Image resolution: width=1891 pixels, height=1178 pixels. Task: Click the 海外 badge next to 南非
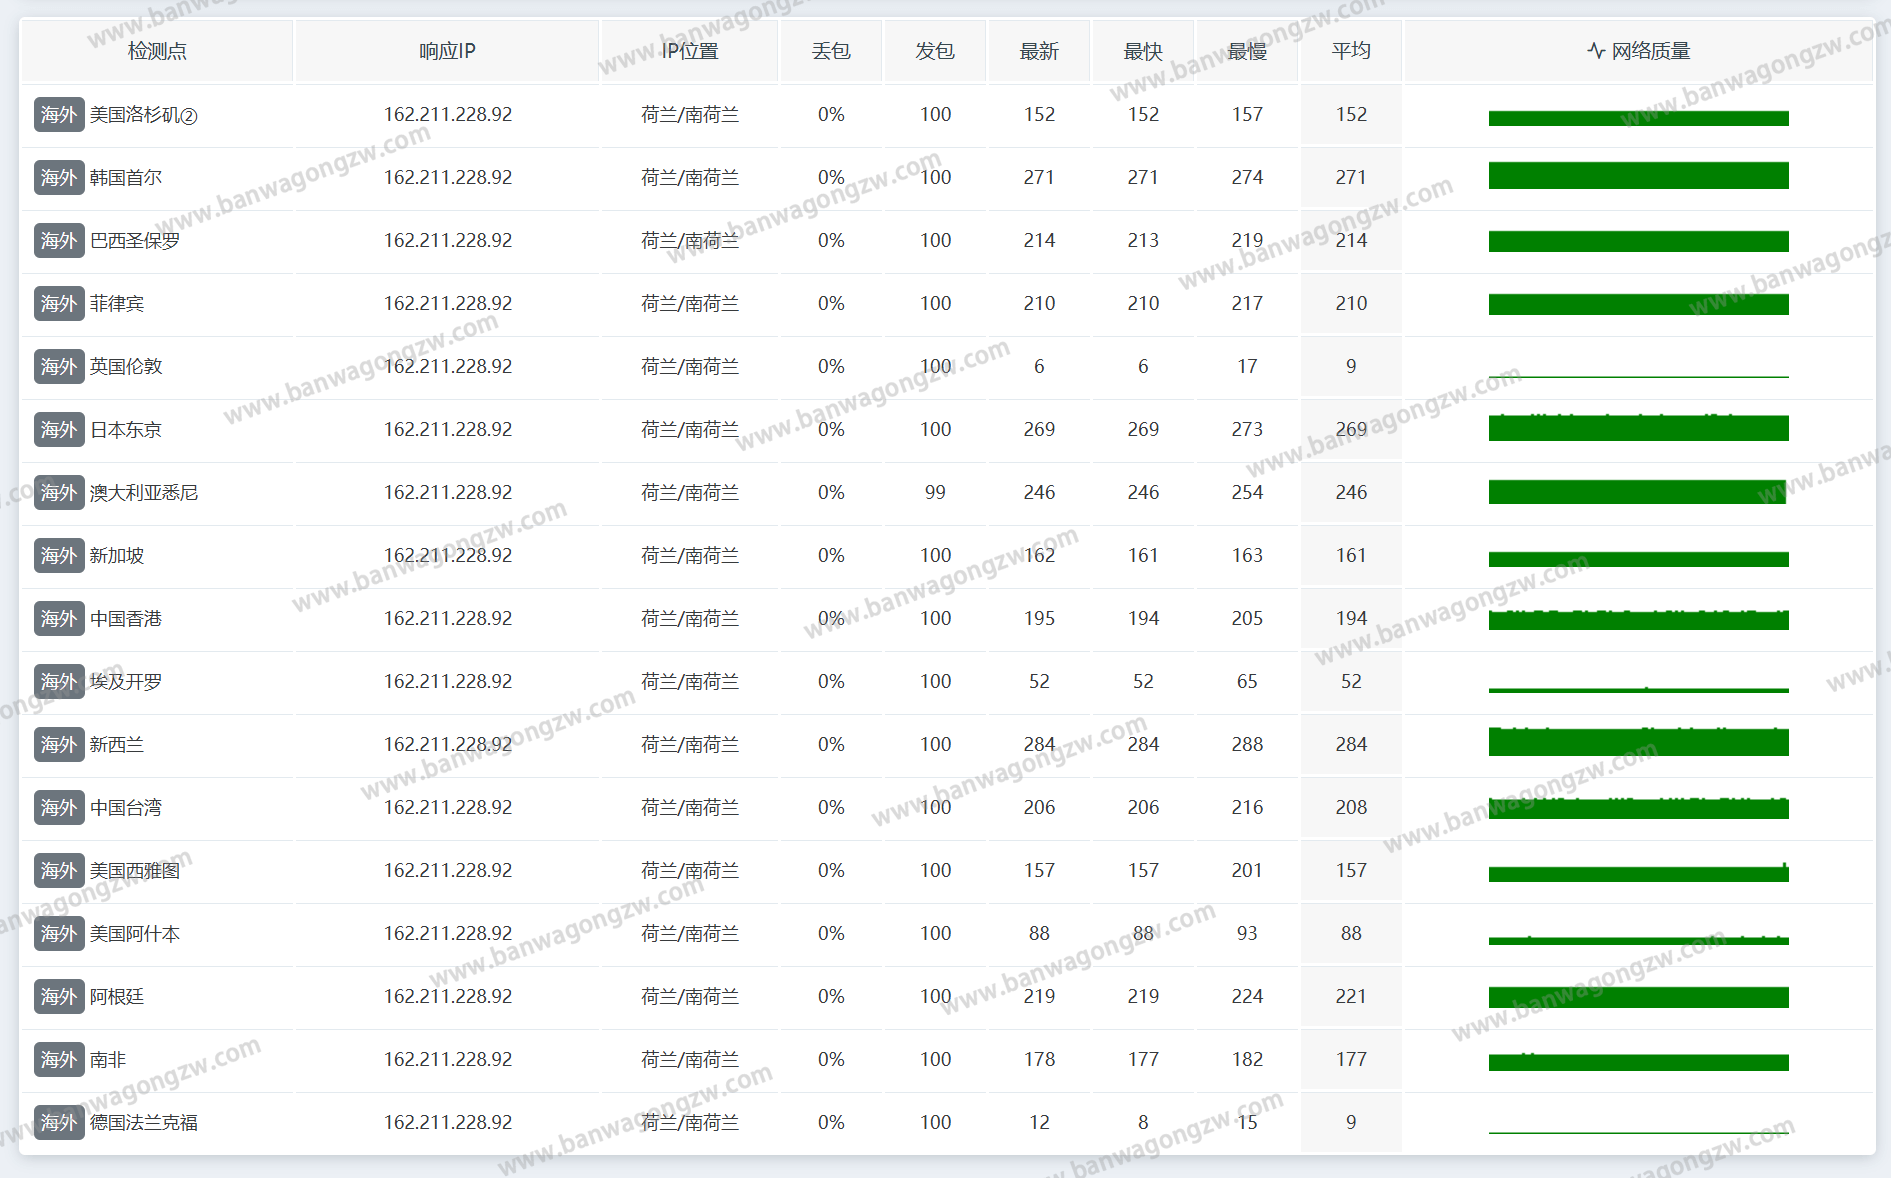59,1060
